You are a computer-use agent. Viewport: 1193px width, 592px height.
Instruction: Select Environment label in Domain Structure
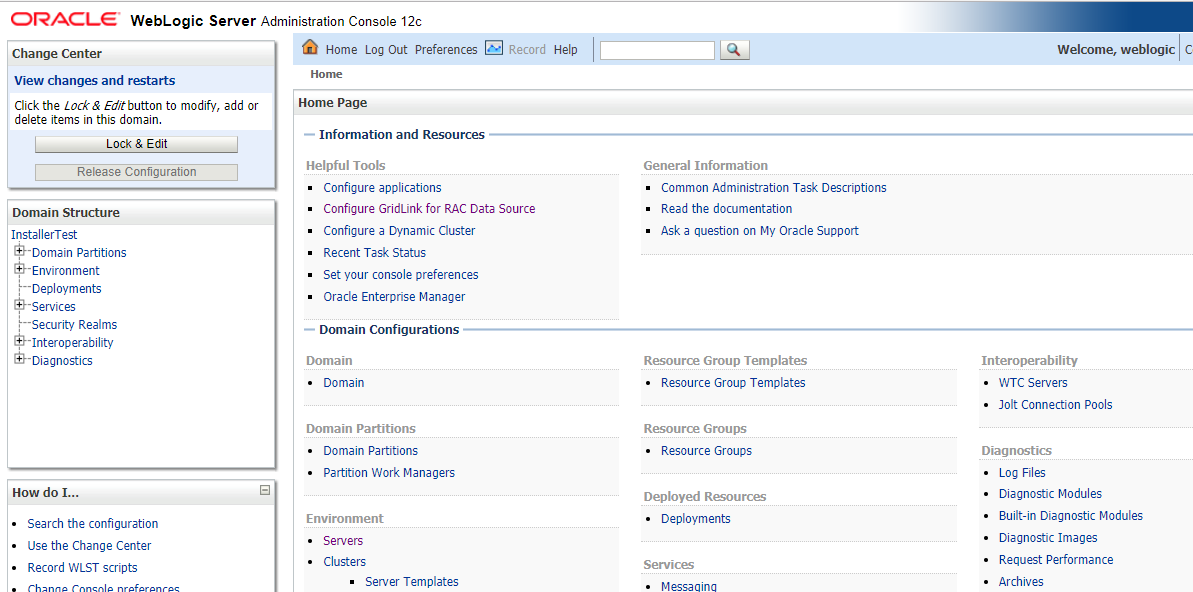(65, 270)
